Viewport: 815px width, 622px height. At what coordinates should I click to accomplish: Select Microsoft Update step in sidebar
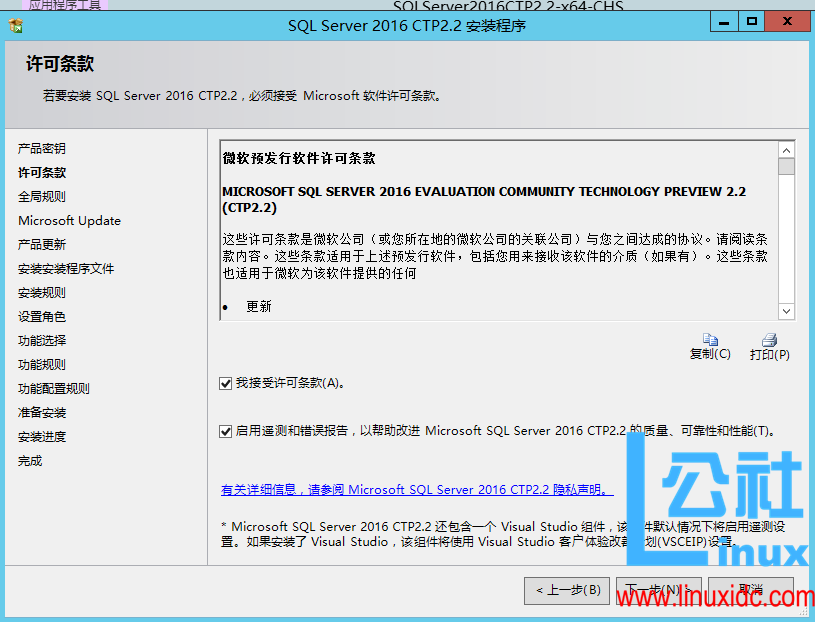[x=69, y=220]
